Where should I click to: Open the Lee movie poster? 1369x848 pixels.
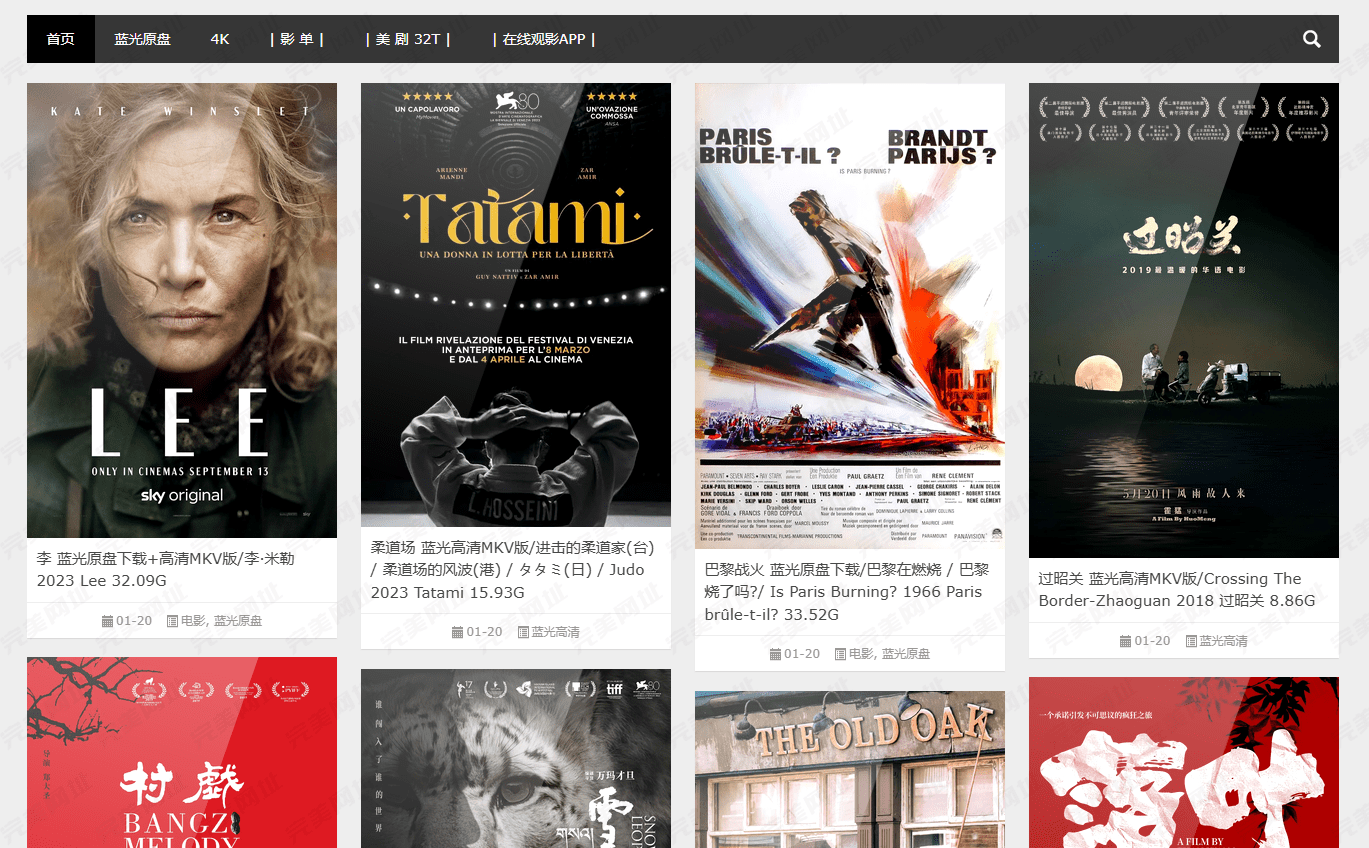182,310
